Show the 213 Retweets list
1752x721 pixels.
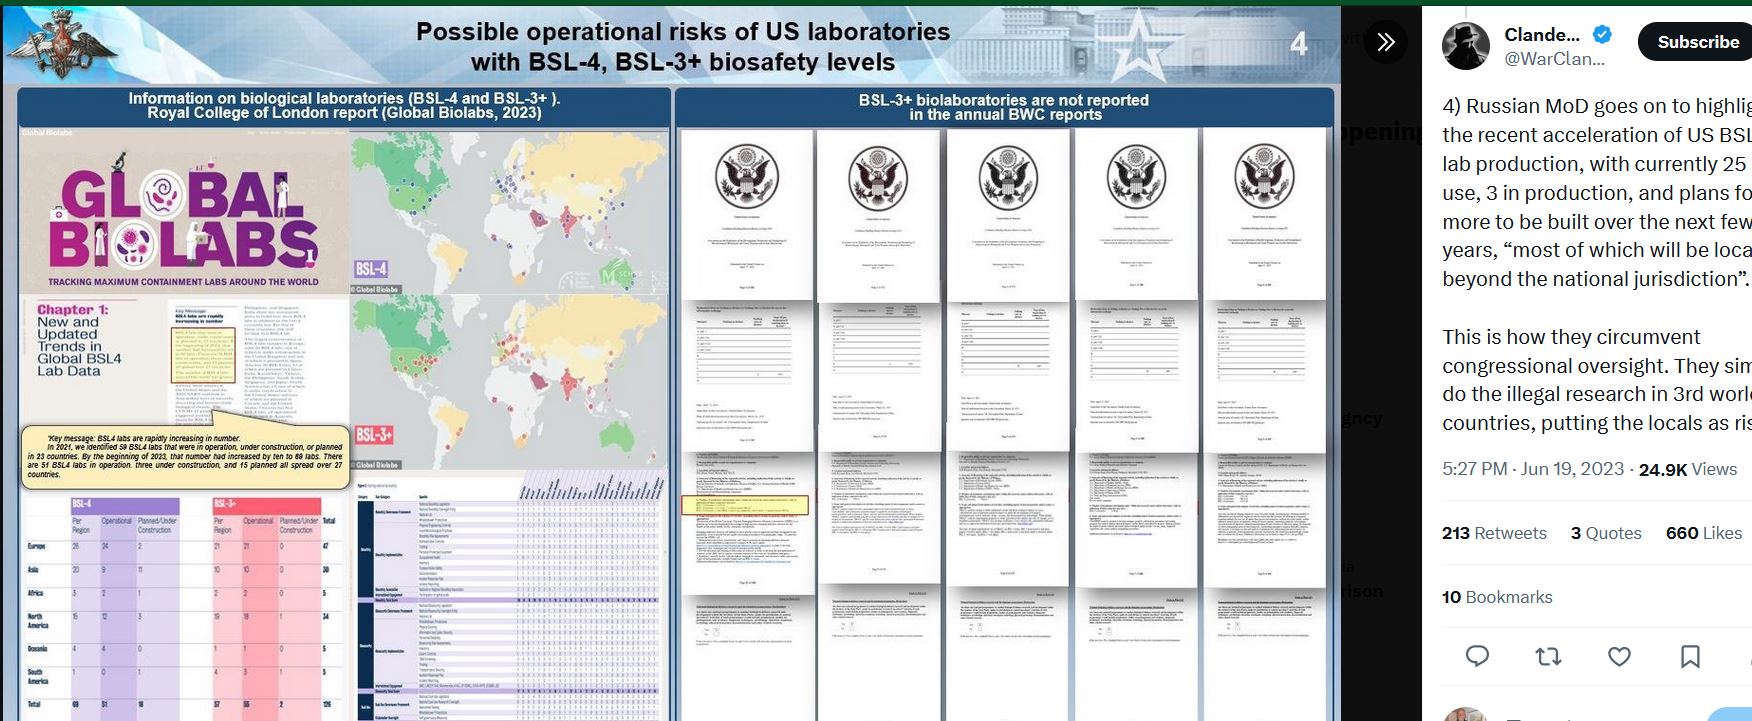point(1494,533)
